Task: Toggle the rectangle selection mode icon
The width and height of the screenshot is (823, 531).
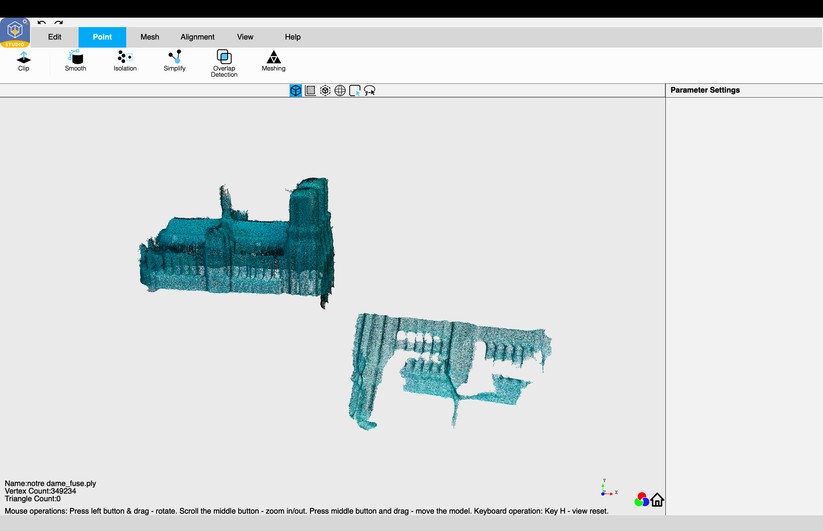Action: [310, 91]
